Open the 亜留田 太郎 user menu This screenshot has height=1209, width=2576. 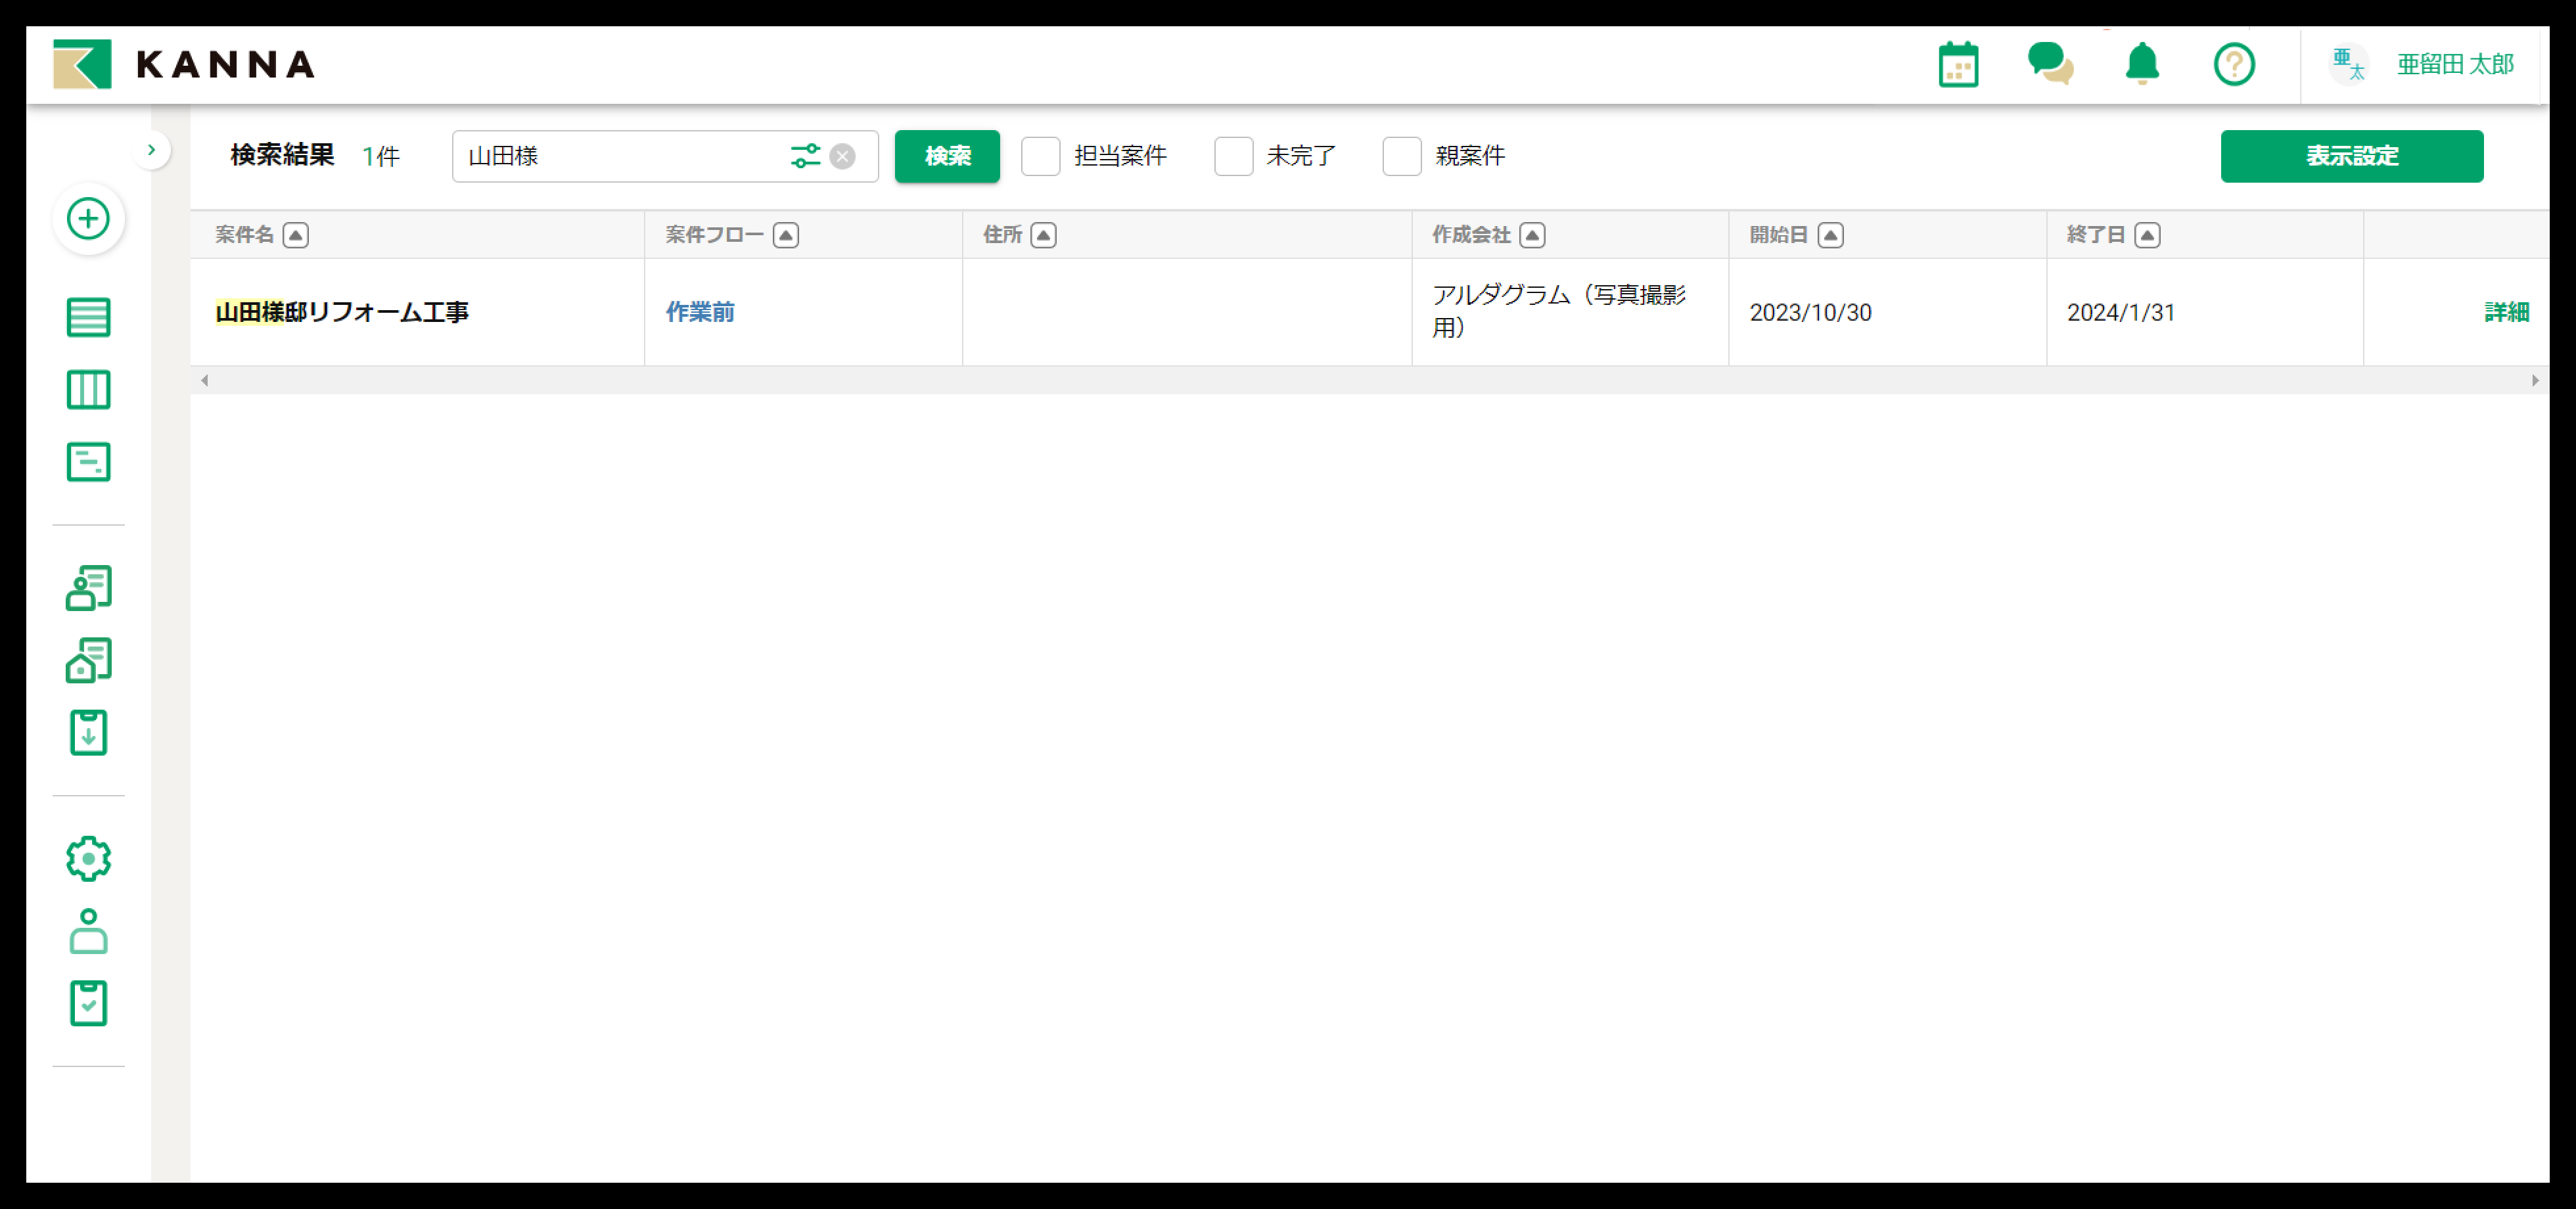(2454, 65)
